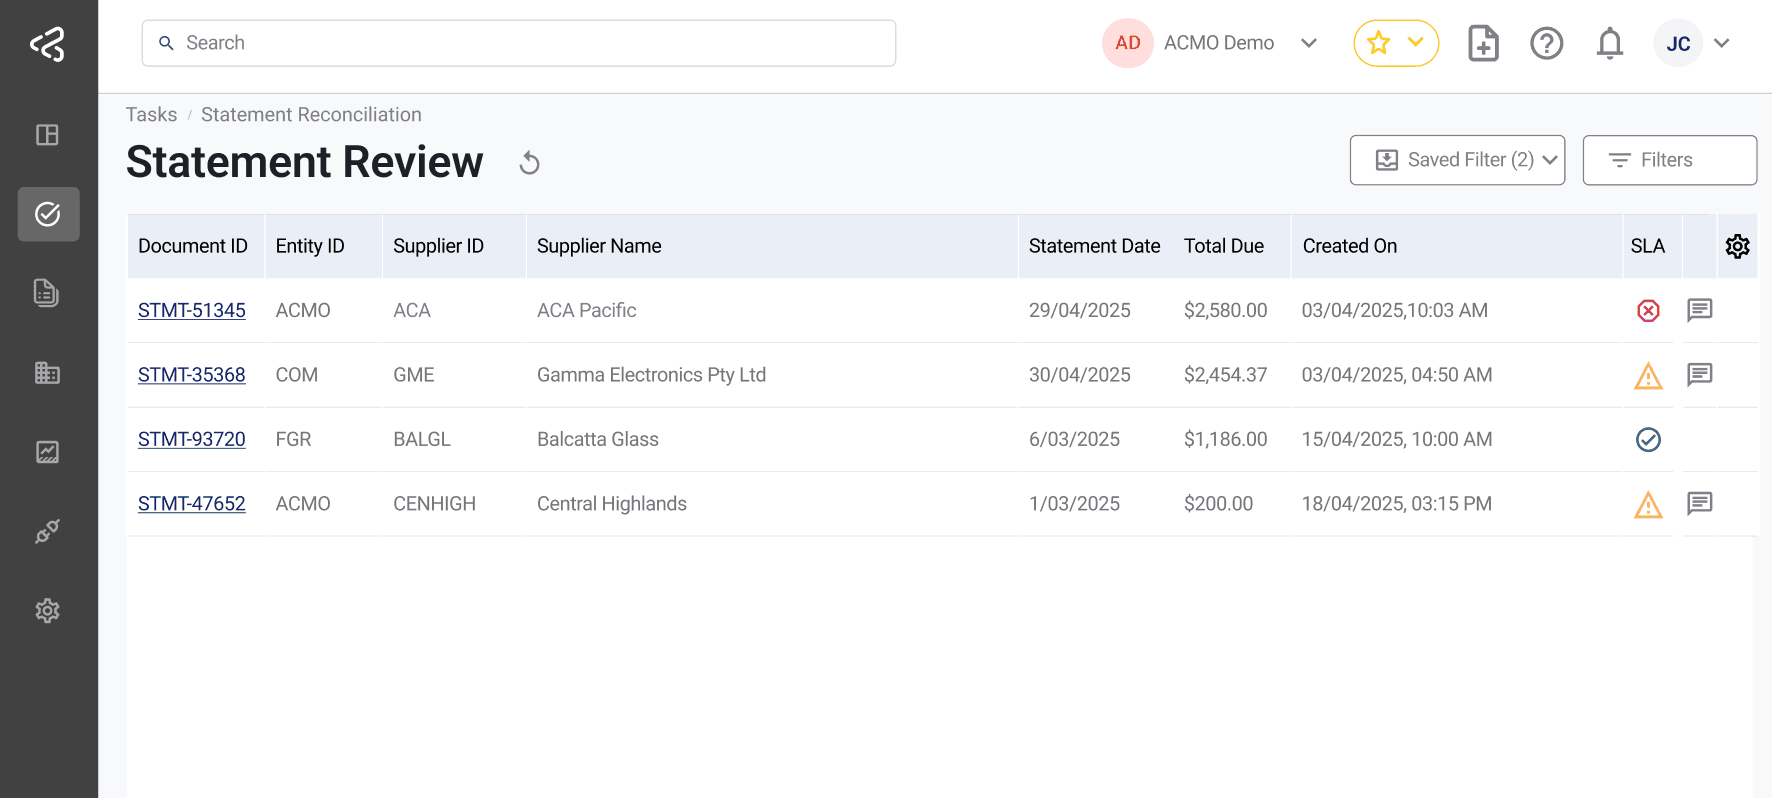This screenshot has width=1772, height=798.
Task: Open the analytics chart icon in sidebar
Action: click(48, 452)
